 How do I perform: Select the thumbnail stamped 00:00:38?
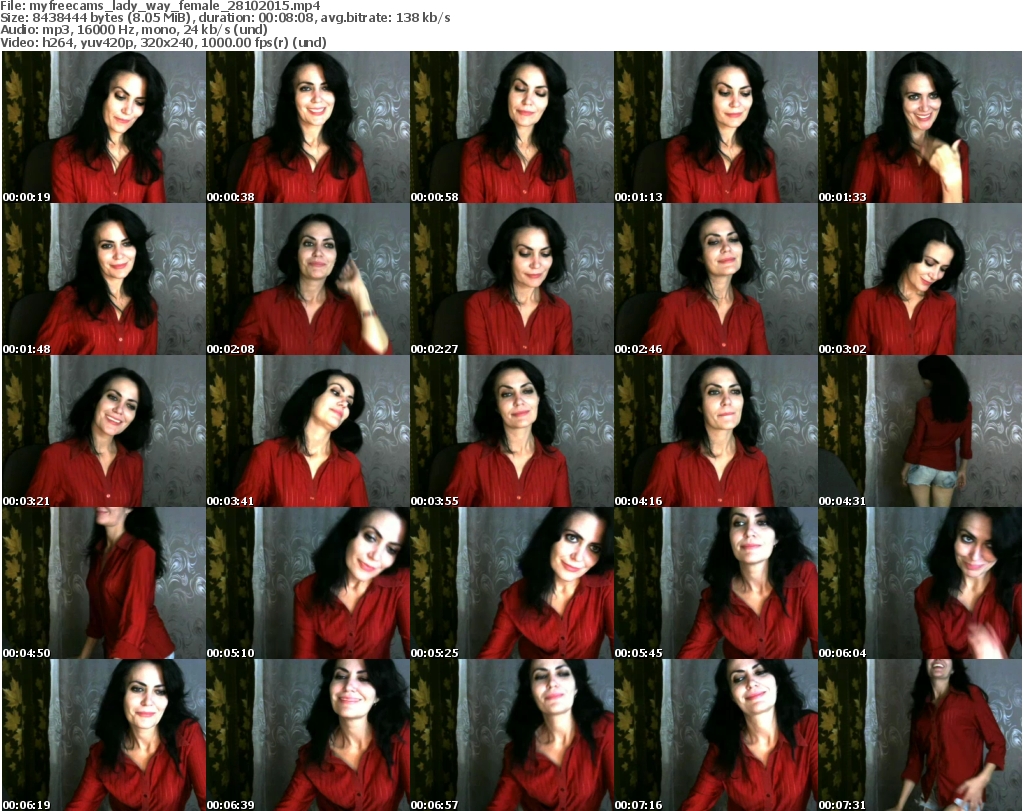coord(308,127)
